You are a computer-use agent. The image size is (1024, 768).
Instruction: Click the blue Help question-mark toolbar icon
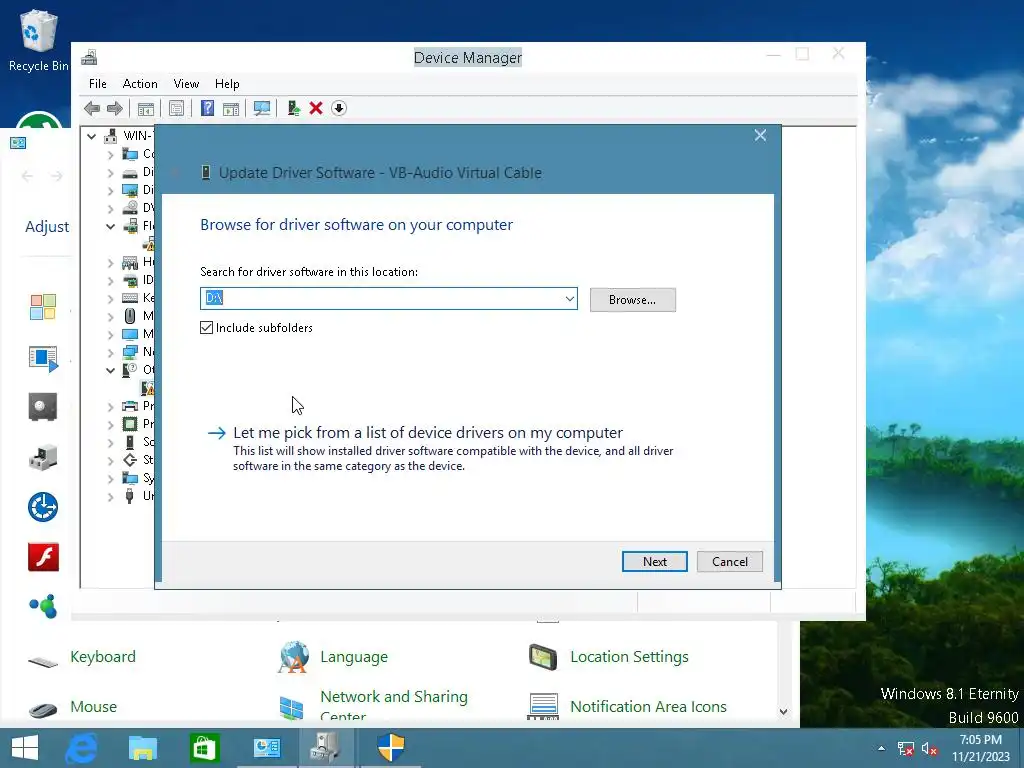coord(207,108)
